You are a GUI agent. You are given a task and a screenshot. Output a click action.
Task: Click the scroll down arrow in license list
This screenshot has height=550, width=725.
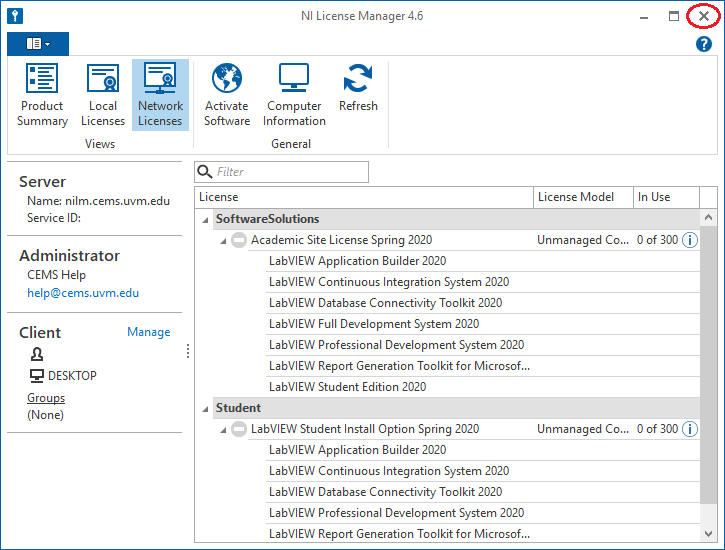pos(708,534)
